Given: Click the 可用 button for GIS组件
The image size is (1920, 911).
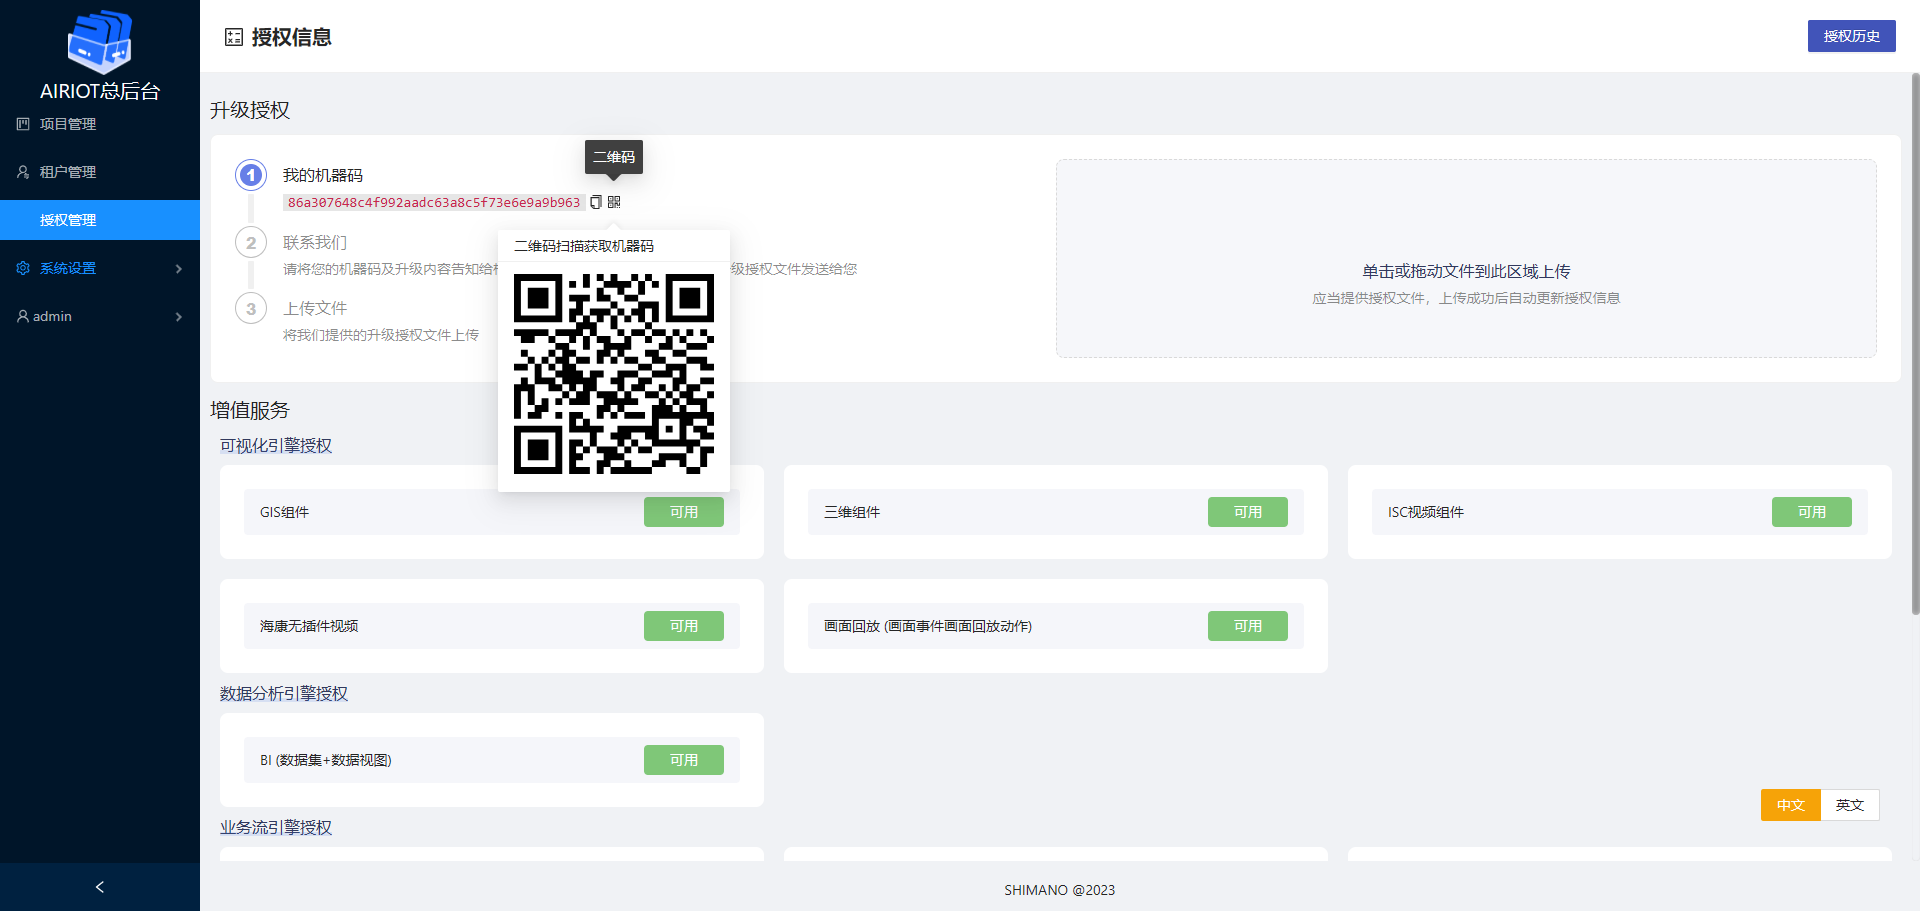Looking at the screenshot, I should click(684, 512).
